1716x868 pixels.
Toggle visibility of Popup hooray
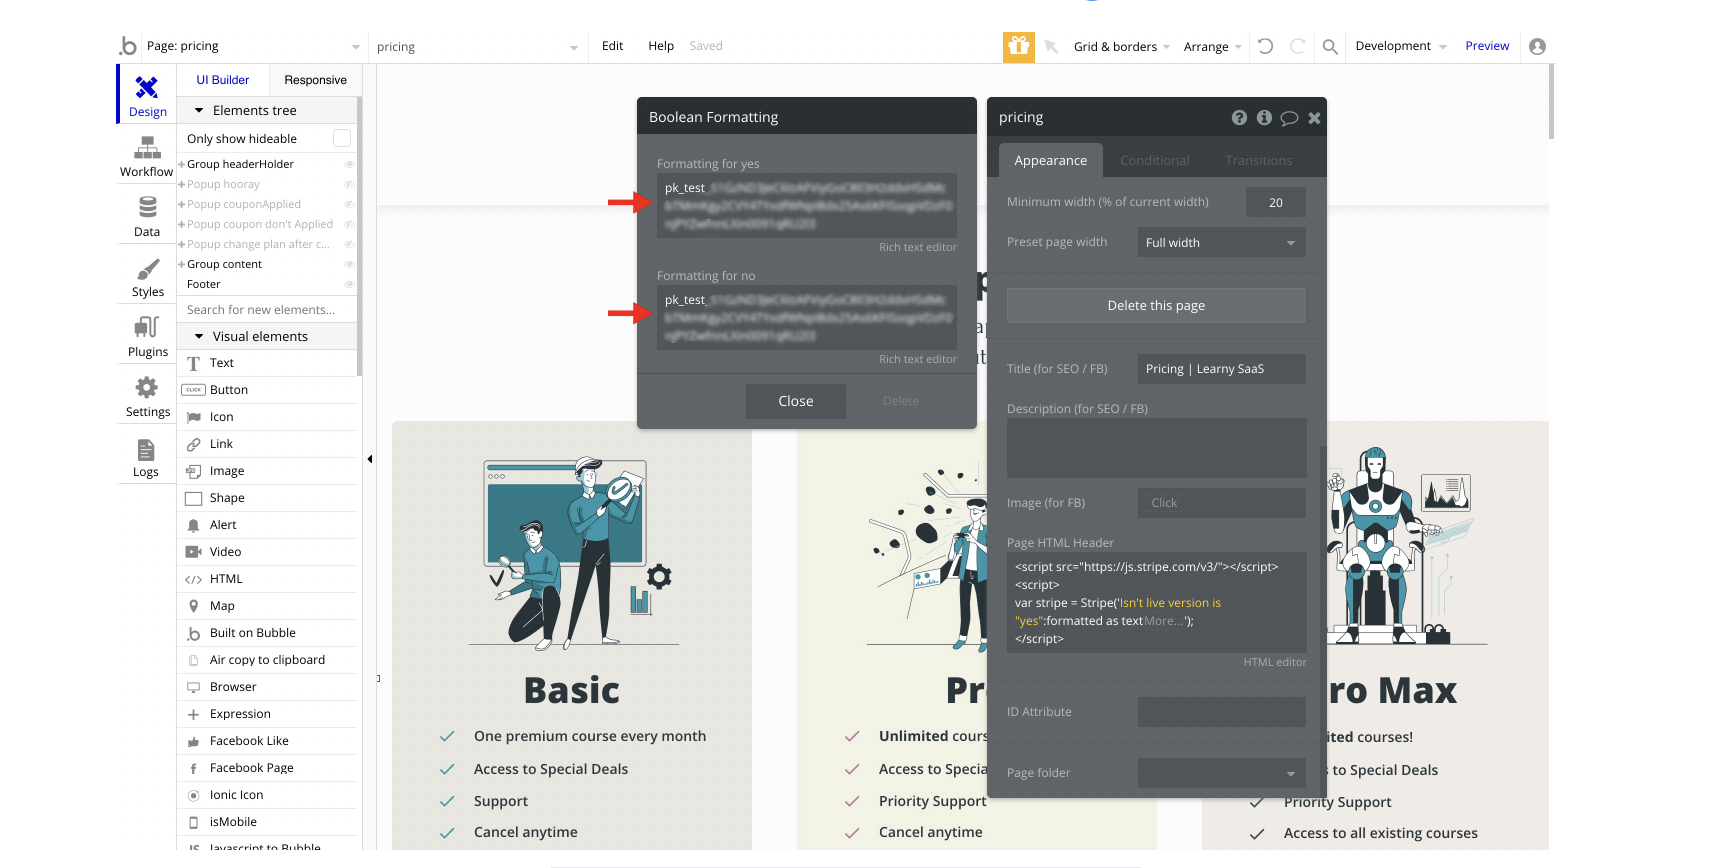click(349, 184)
